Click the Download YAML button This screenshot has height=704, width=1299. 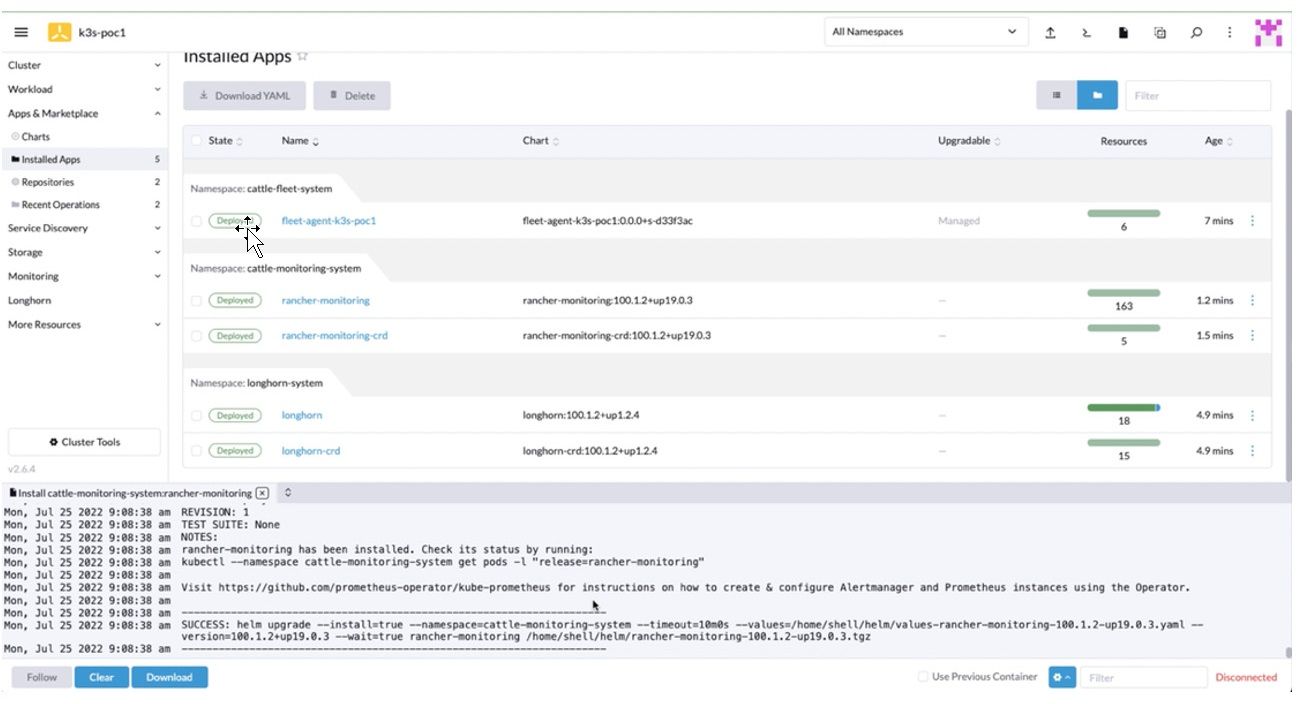[x=244, y=96]
